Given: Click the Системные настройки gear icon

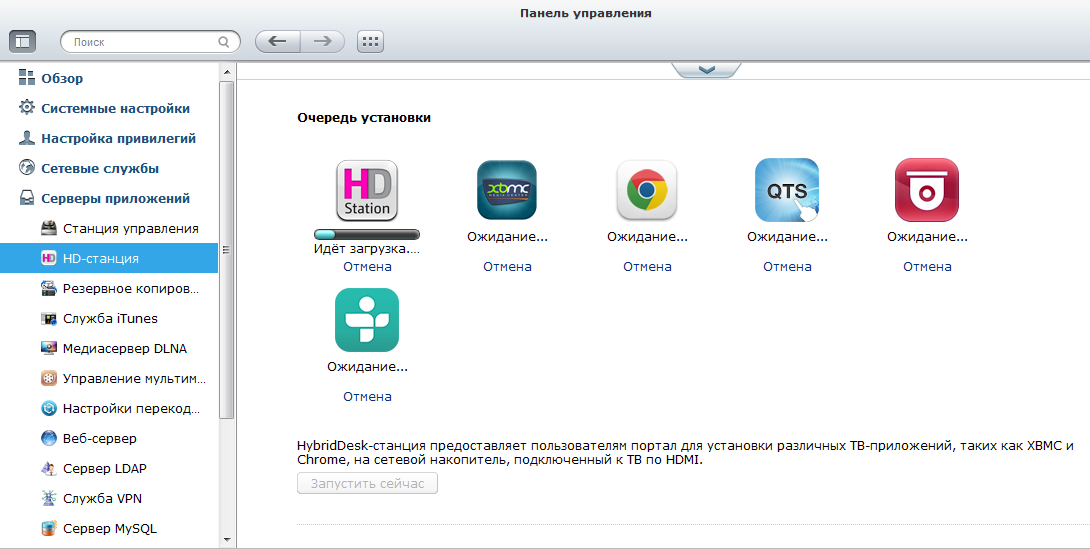Looking at the screenshot, I should pos(26,107).
